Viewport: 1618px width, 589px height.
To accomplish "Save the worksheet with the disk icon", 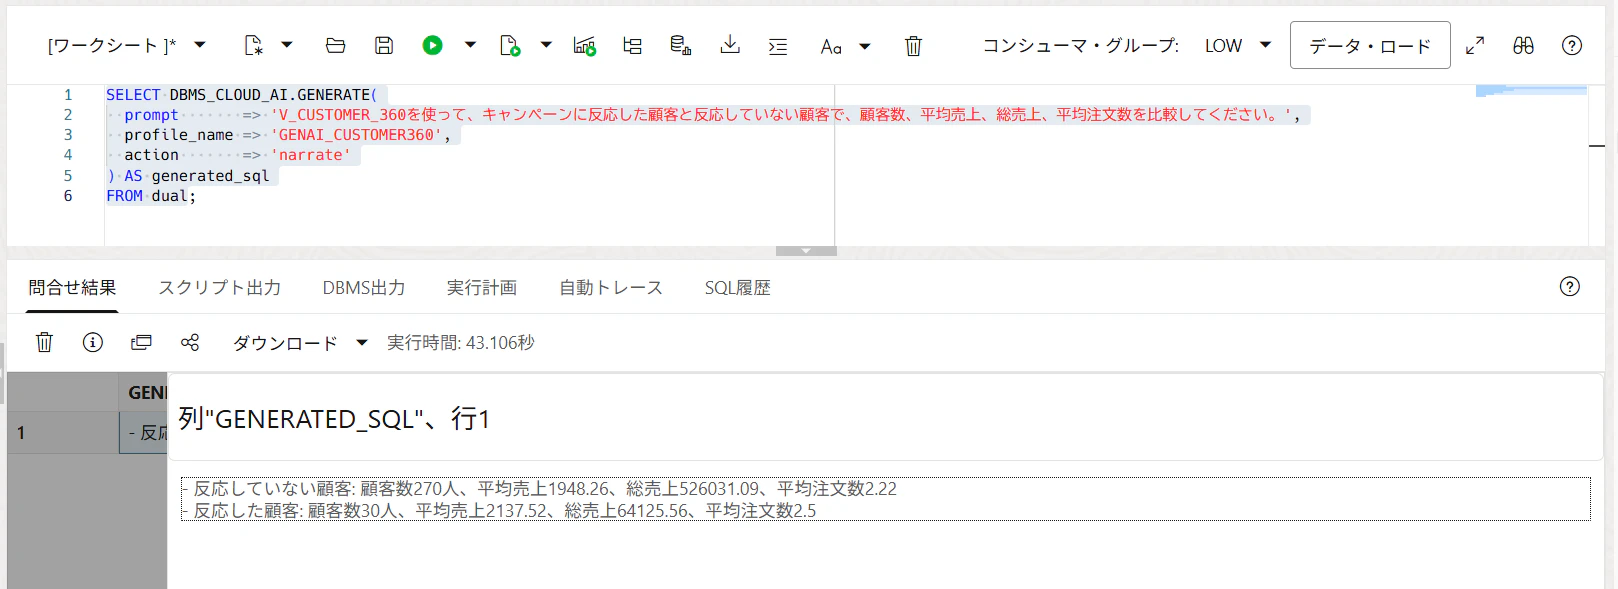I will point(384,45).
